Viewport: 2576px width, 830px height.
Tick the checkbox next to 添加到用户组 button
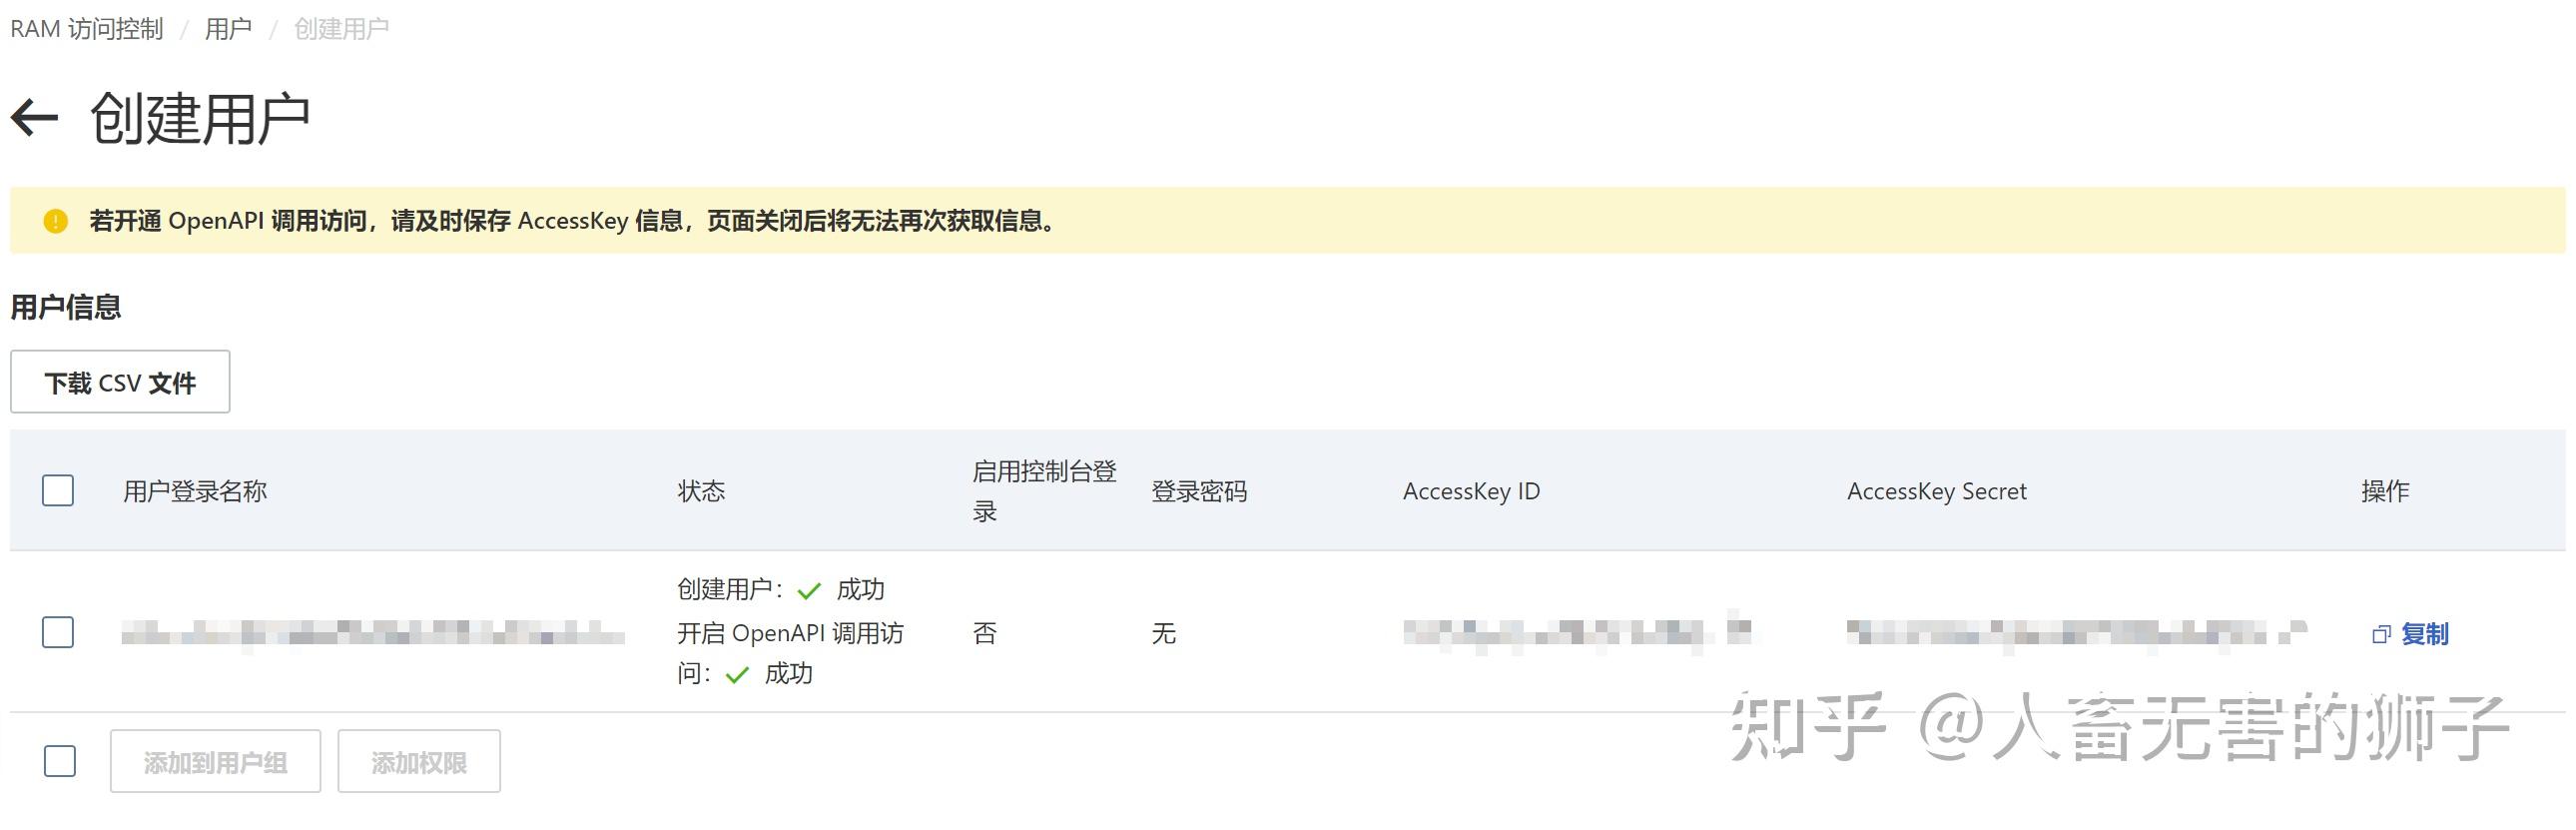click(59, 761)
